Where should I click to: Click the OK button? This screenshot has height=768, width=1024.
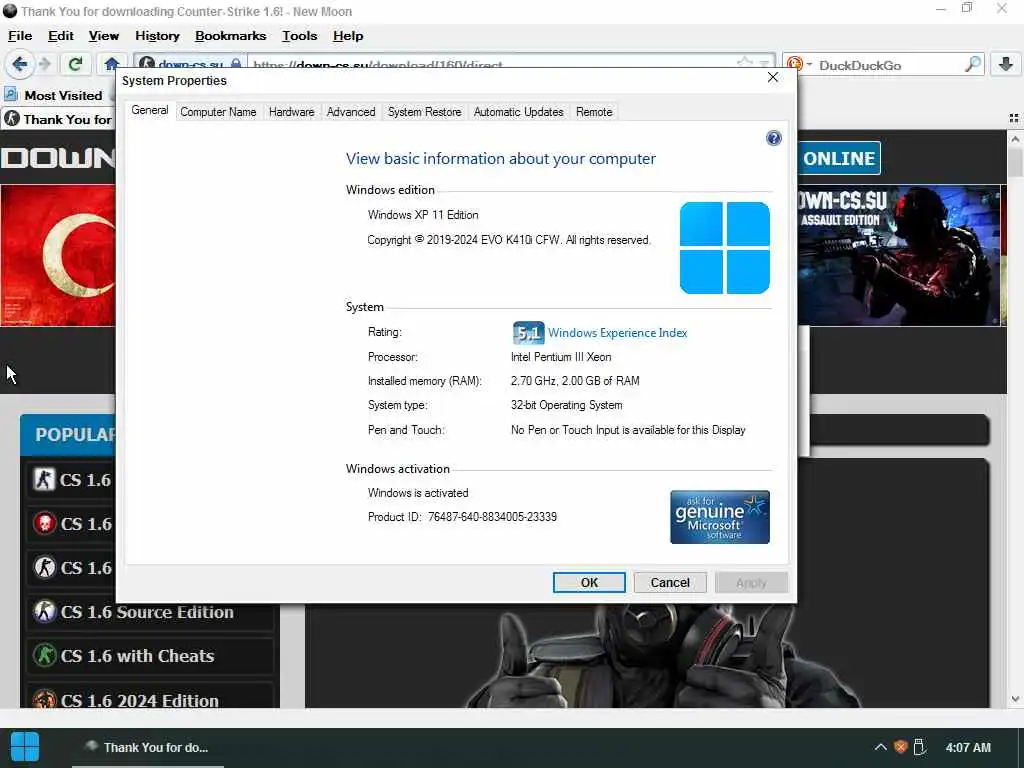589,583
